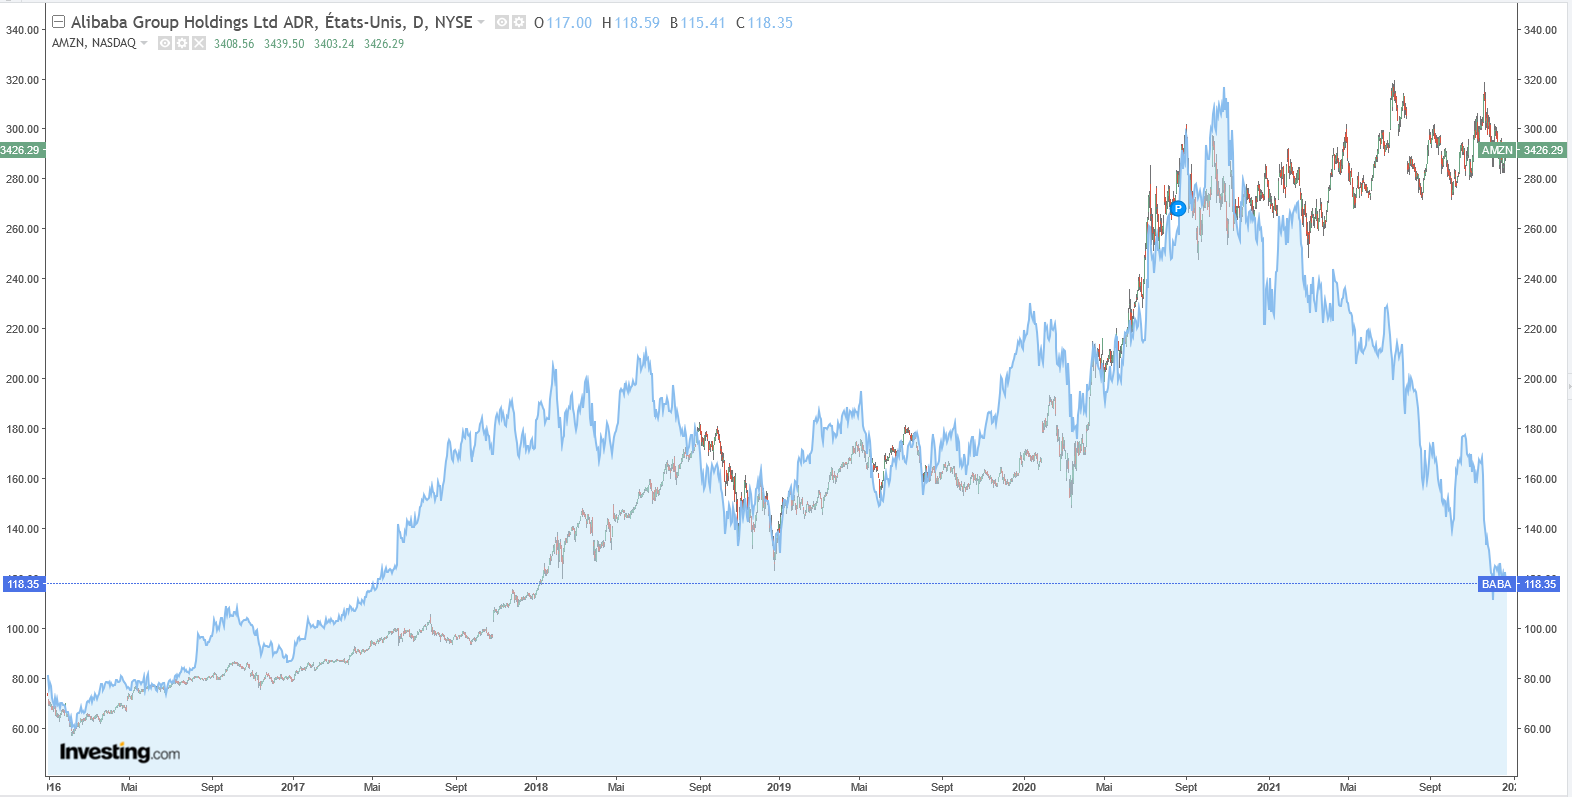1572x797 pixels.
Task: Click the AMZN, NASDAQ legend label
Action: [x=94, y=43]
